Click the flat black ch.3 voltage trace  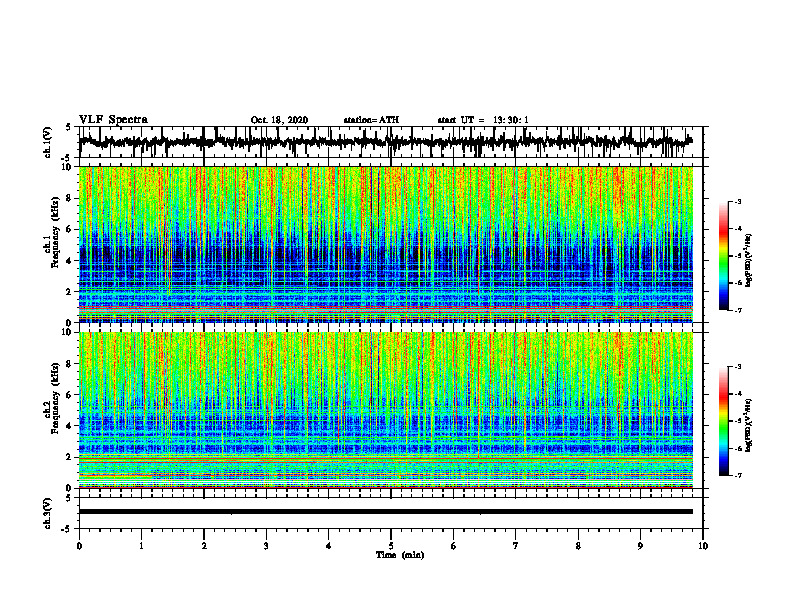tap(386, 512)
